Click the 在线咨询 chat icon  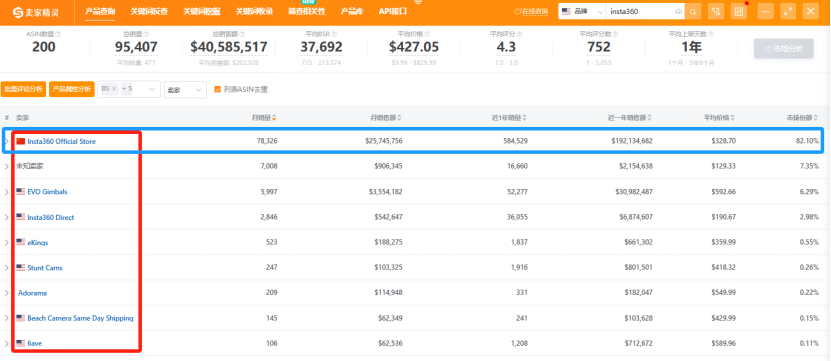518,11
